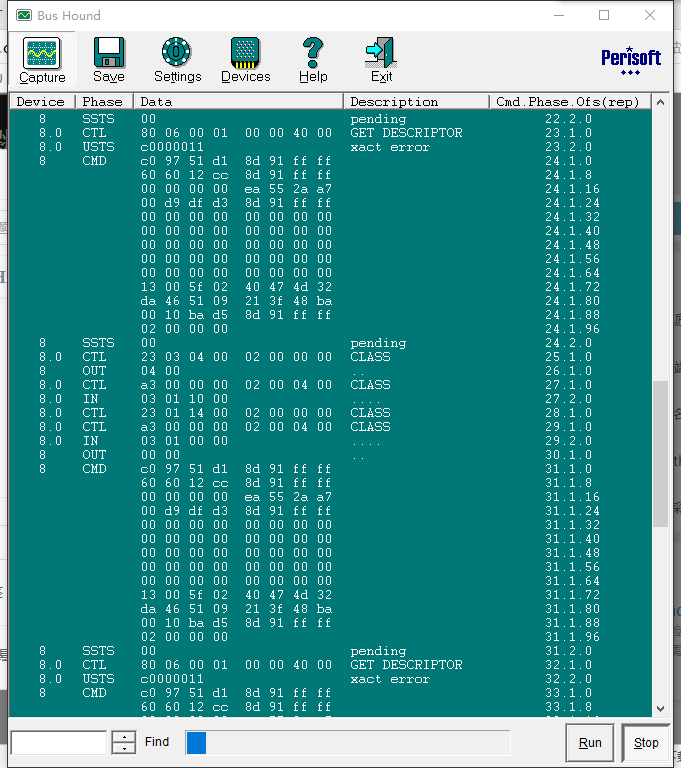Select the OUT 04 00 row 26.1.0

331,371
